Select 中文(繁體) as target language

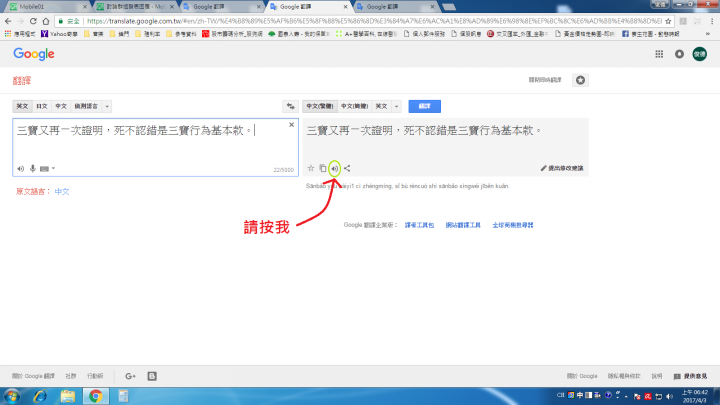[320, 106]
